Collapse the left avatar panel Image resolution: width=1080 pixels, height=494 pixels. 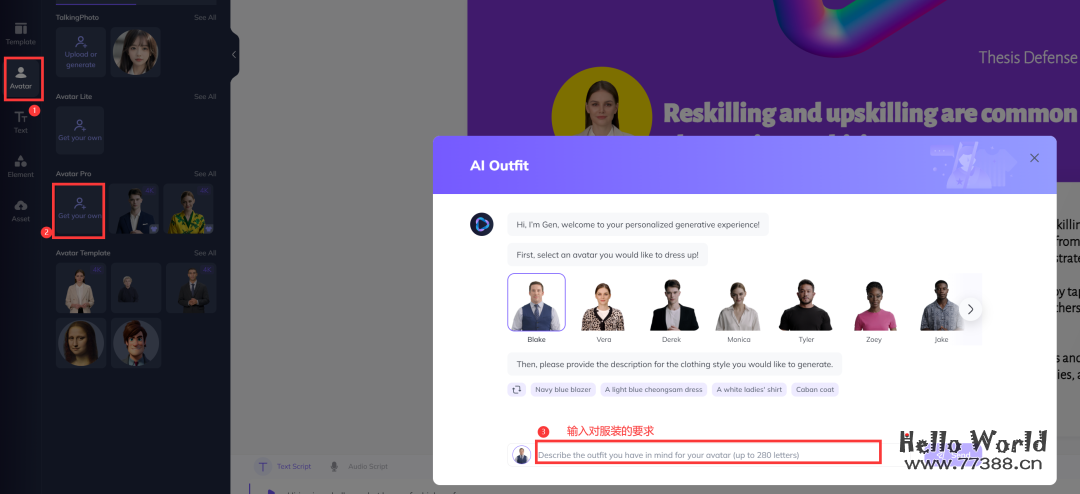[234, 54]
